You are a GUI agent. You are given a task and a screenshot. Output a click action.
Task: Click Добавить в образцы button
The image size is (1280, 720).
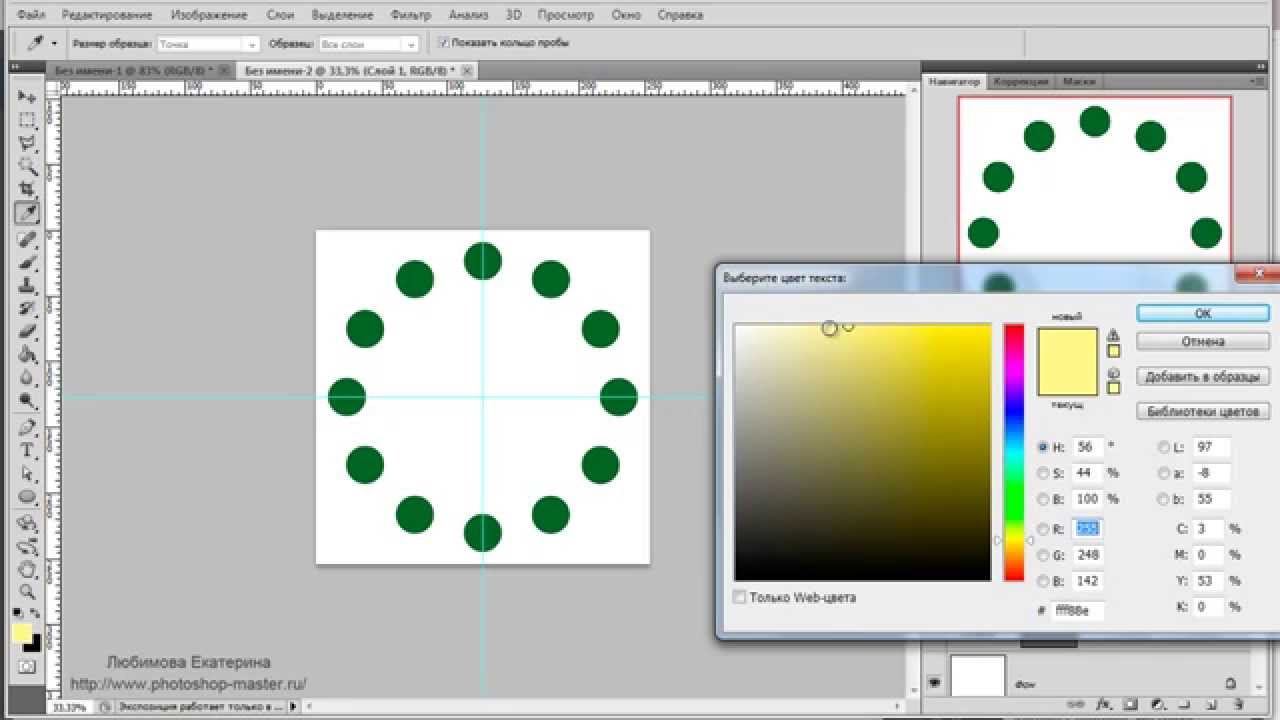pos(1203,377)
